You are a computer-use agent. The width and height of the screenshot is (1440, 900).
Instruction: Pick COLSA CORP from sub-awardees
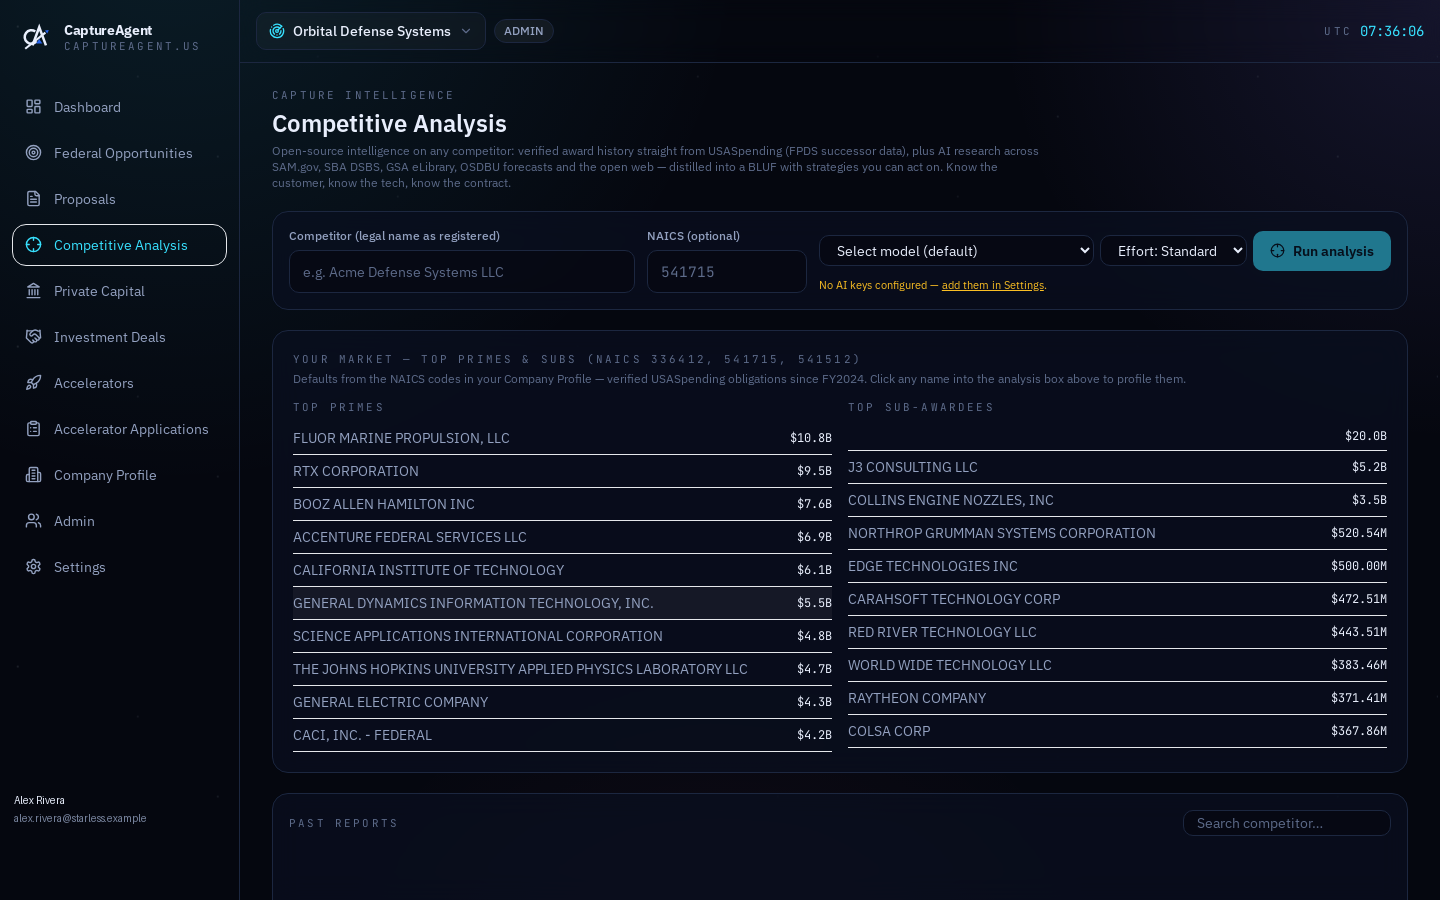pyautogui.click(x=1117, y=731)
